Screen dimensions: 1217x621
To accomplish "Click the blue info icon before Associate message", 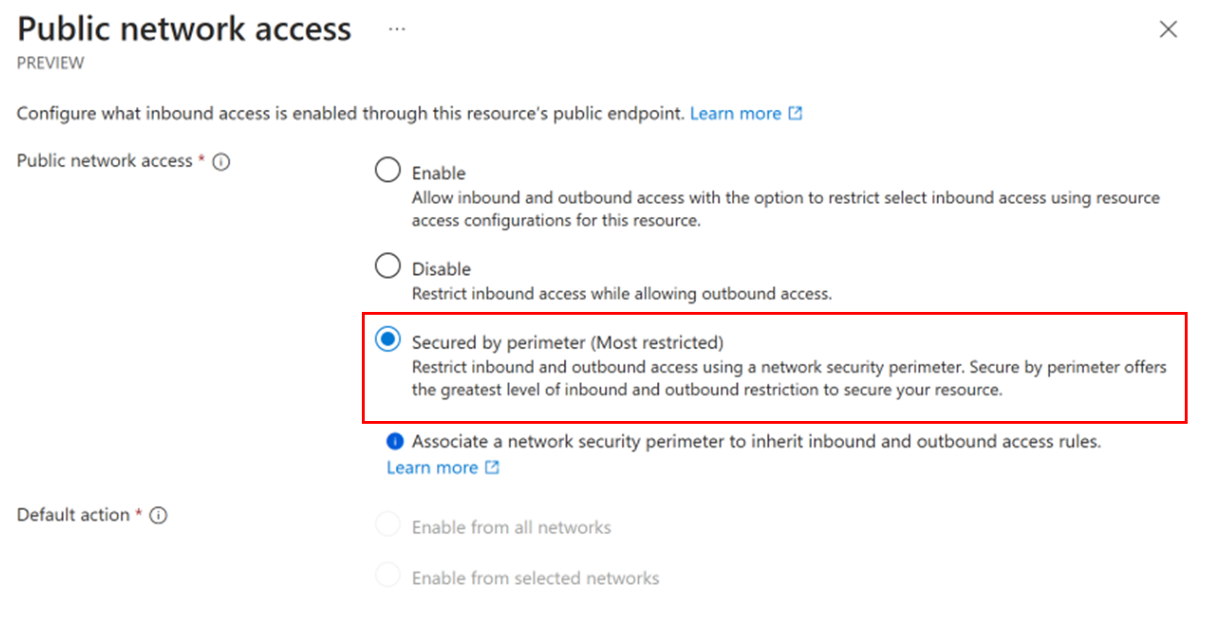I will 395,442.
